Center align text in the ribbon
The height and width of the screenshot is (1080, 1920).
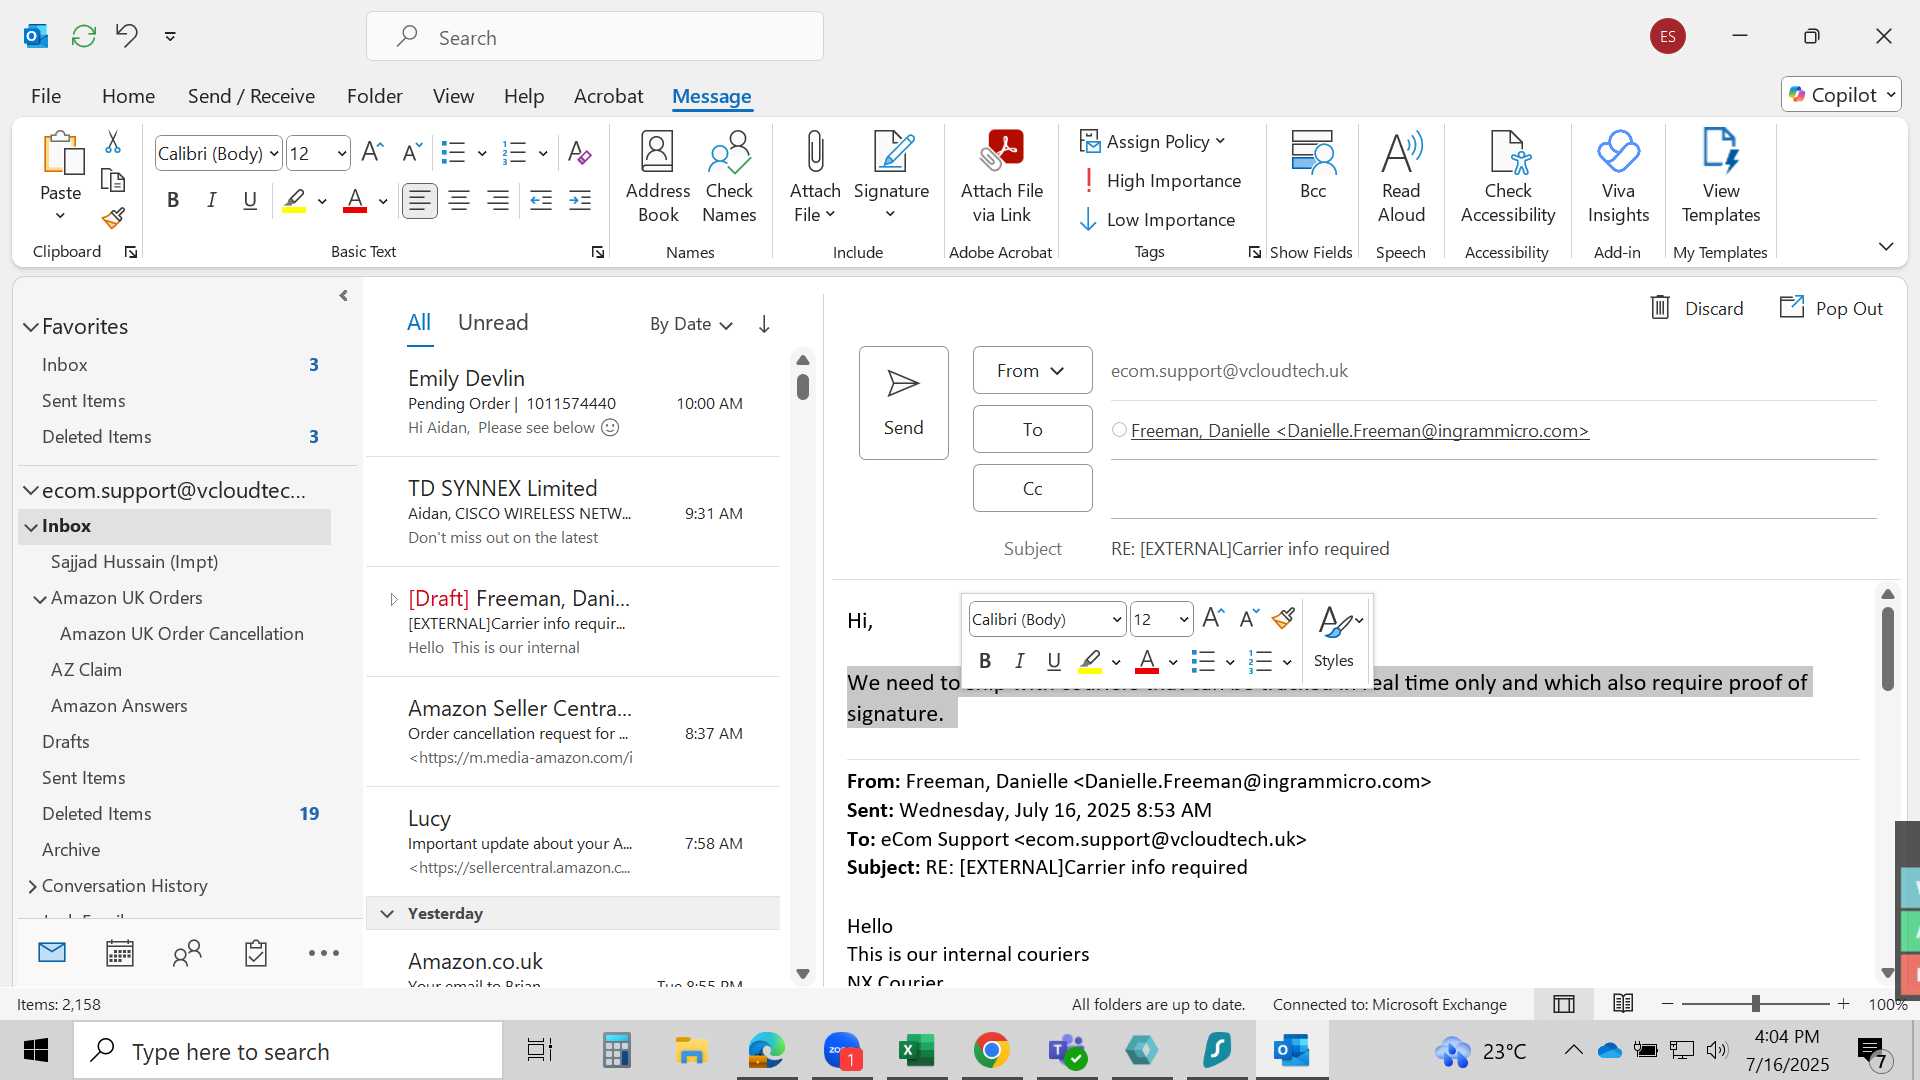pyautogui.click(x=459, y=201)
